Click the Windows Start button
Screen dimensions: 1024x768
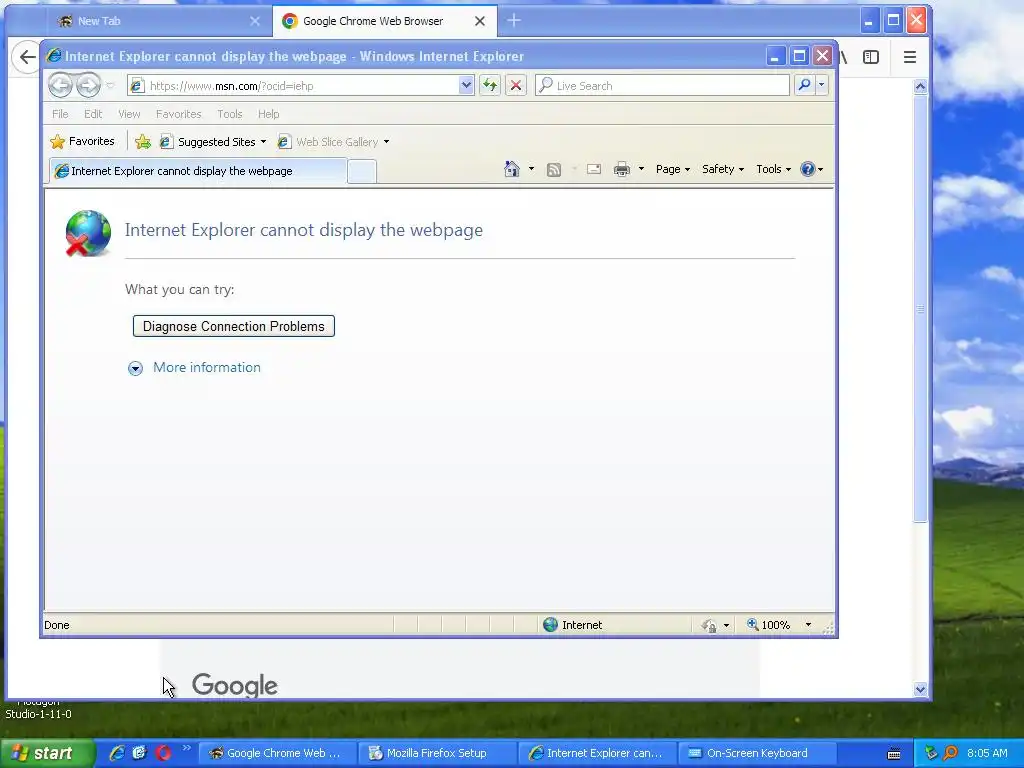coord(46,753)
